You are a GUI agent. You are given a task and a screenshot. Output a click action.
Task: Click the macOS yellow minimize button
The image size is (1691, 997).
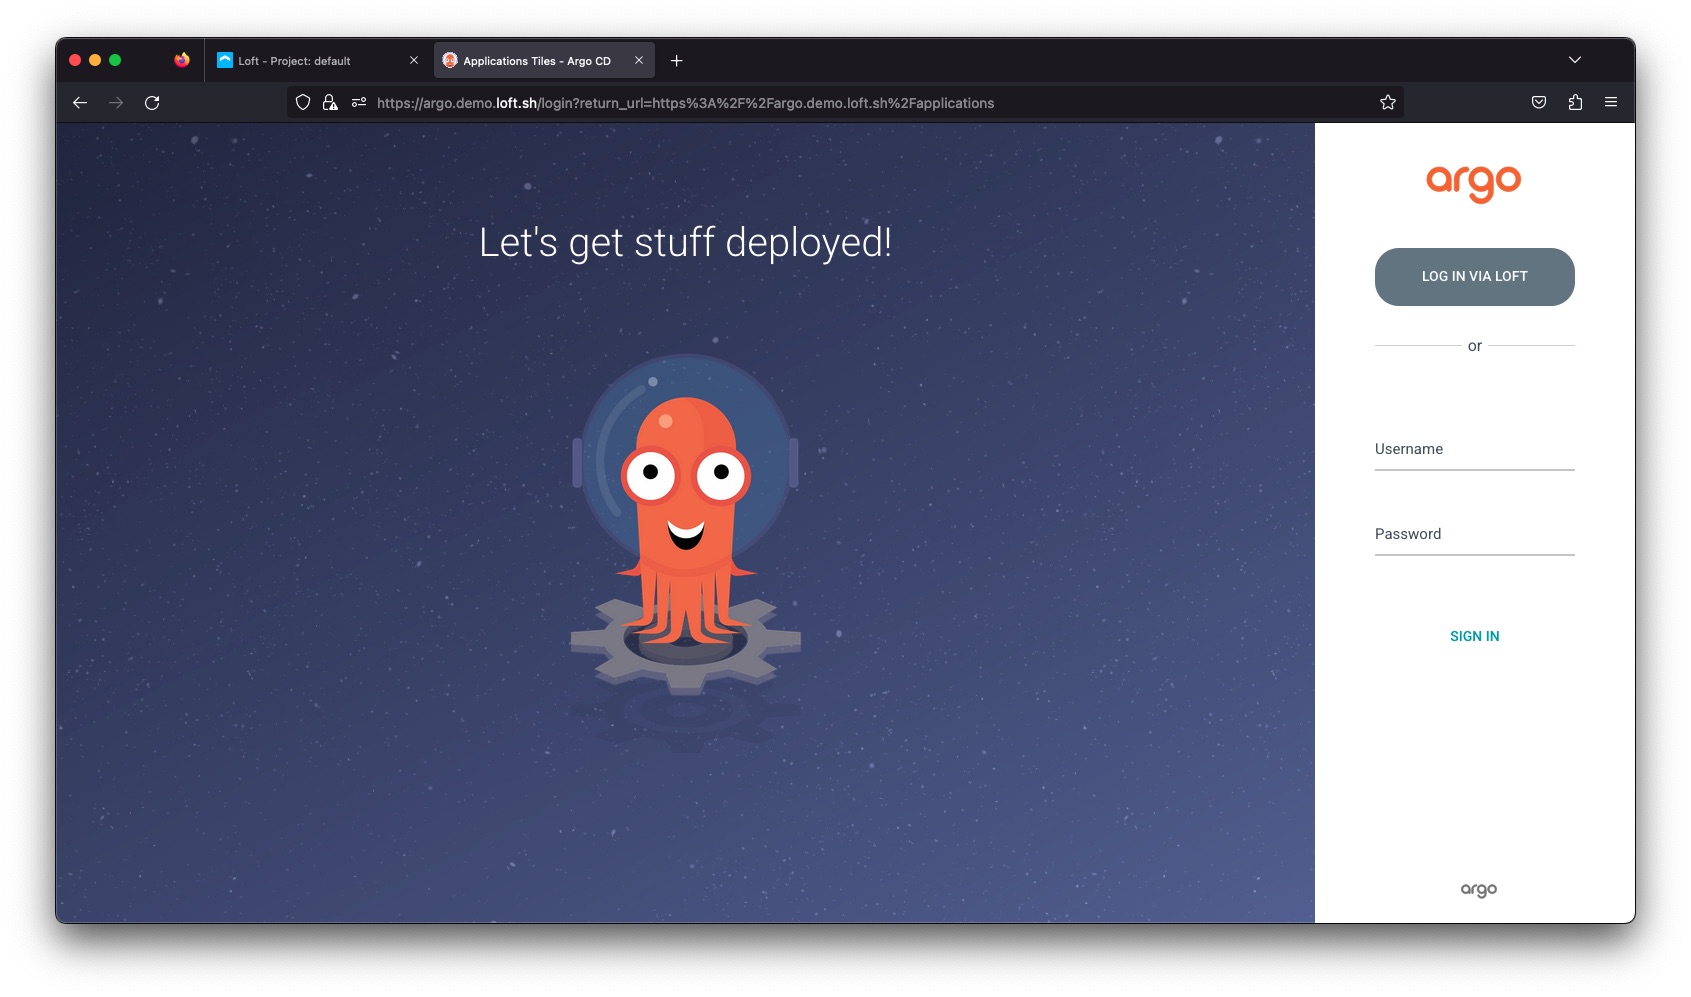pos(95,61)
